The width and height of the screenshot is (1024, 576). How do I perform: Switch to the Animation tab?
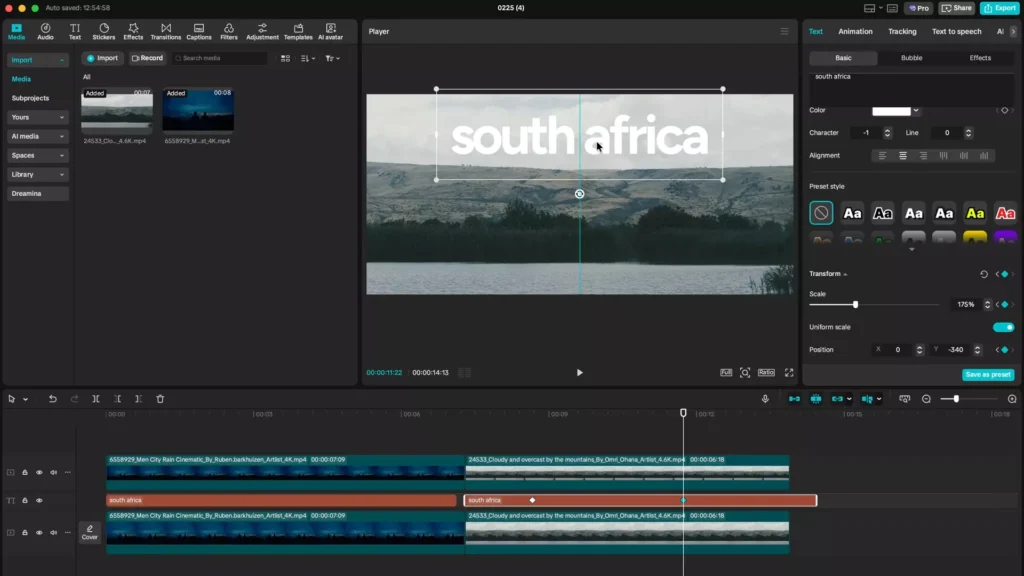point(855,31)
